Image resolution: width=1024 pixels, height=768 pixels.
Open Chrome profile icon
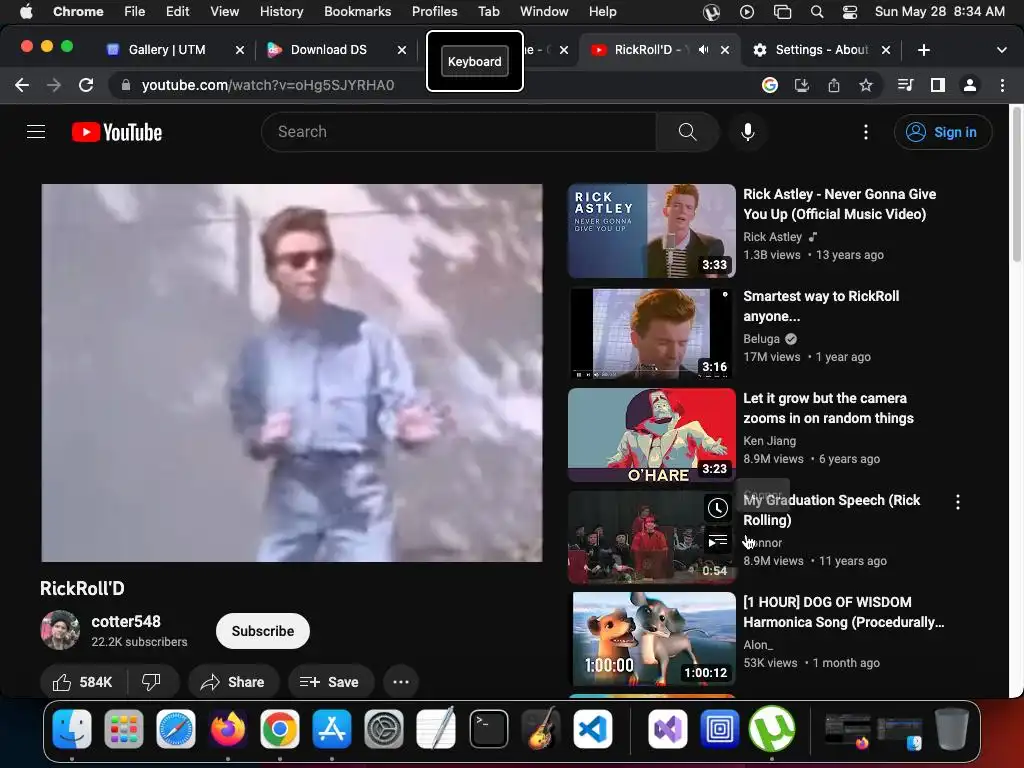click(x=970, y=85)
